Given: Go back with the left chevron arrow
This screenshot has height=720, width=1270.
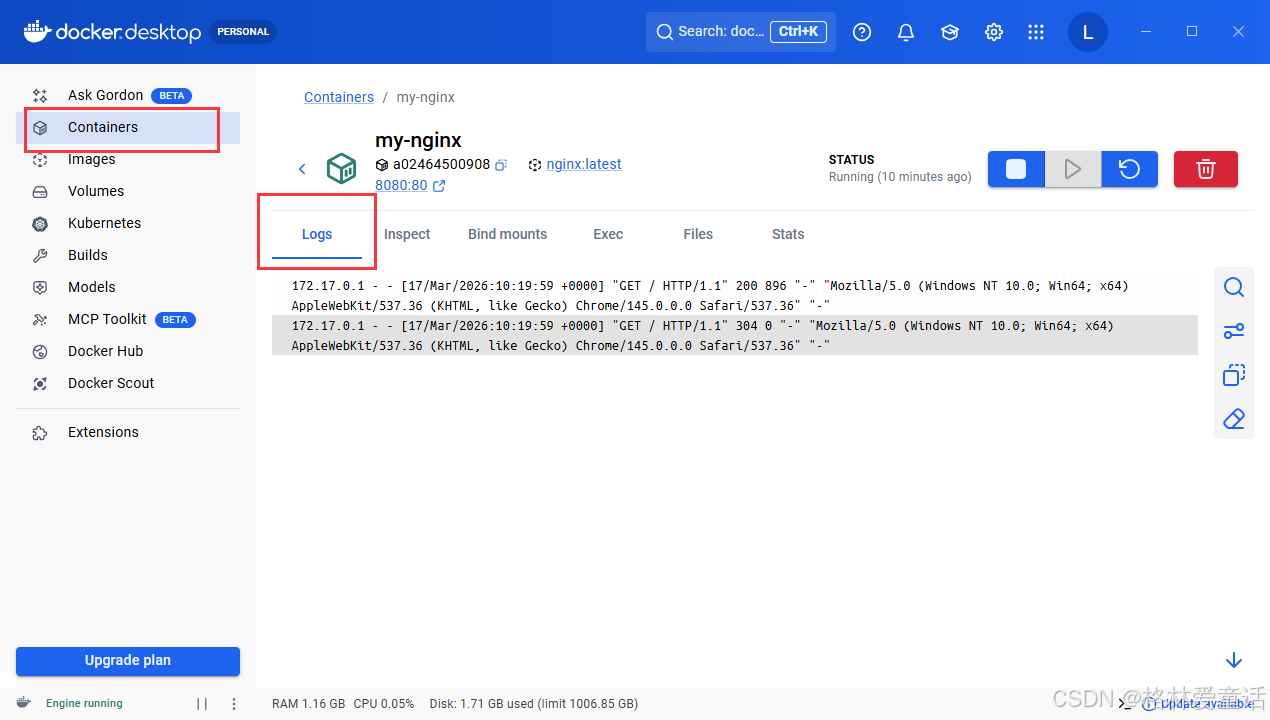Looking at the screenshot, I should (302, 169).
